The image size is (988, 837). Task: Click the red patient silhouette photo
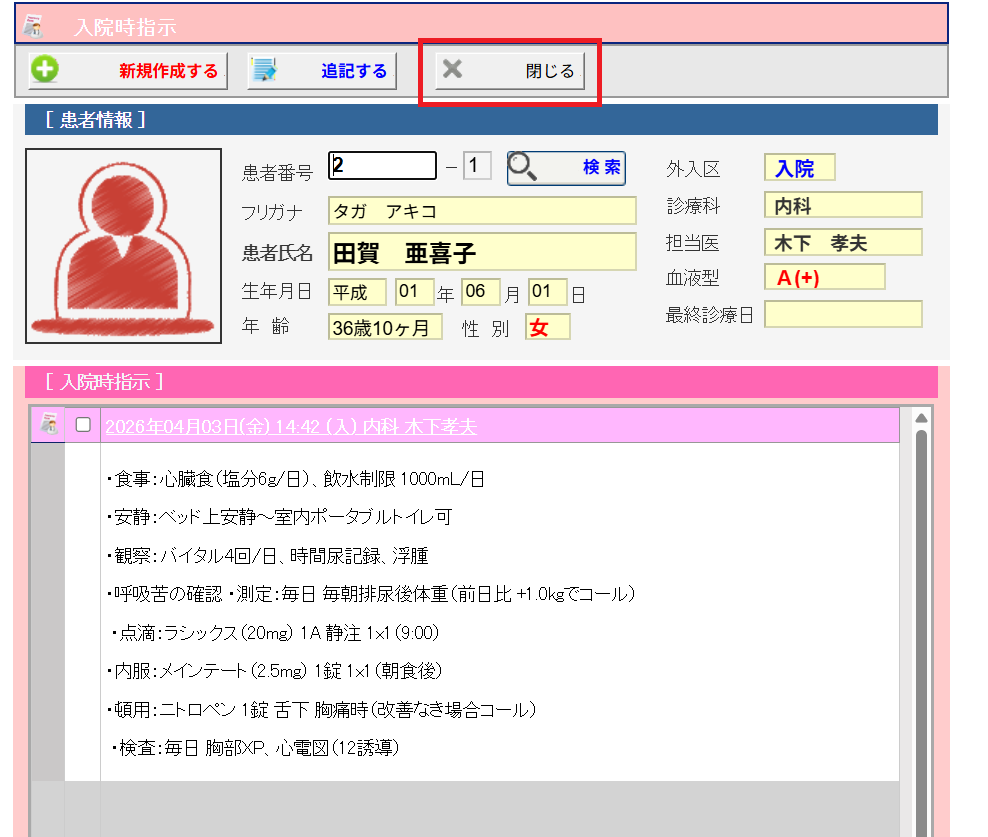pyautogui.click(x=123, y=246)
